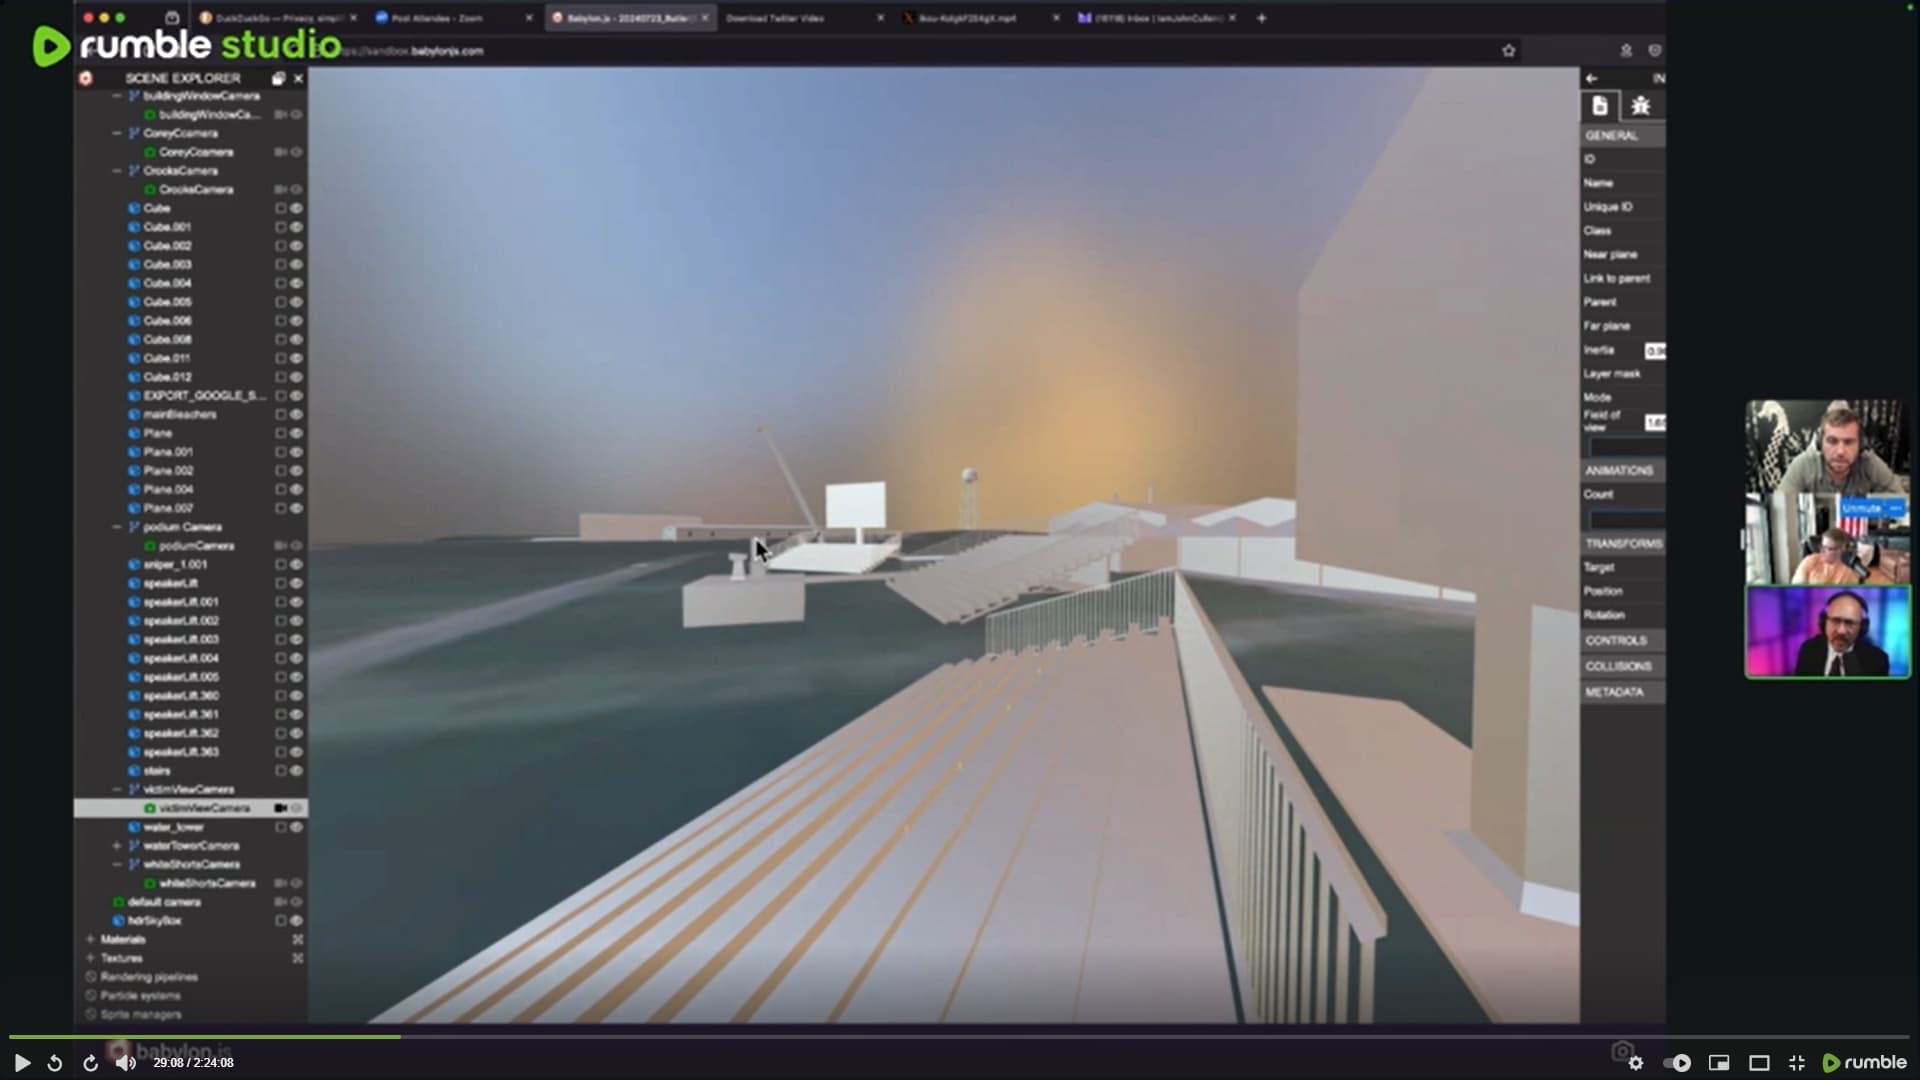
Task: Switch to theater mode view
Action: 1759,1063
